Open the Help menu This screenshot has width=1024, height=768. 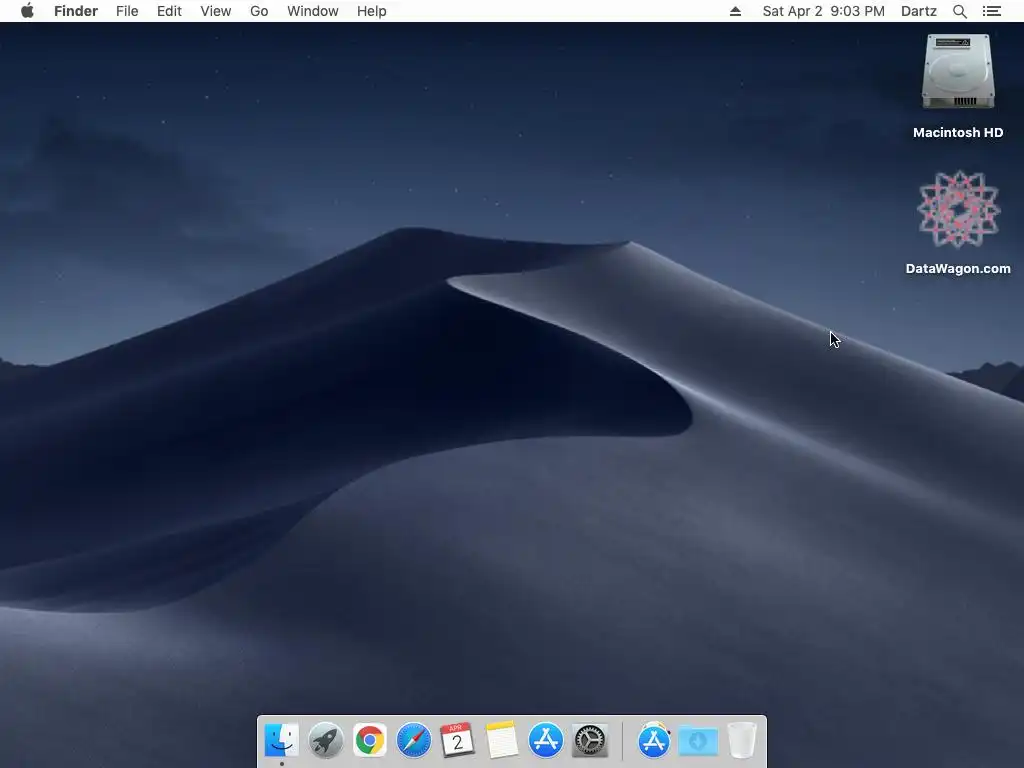(x=372, y=11)
